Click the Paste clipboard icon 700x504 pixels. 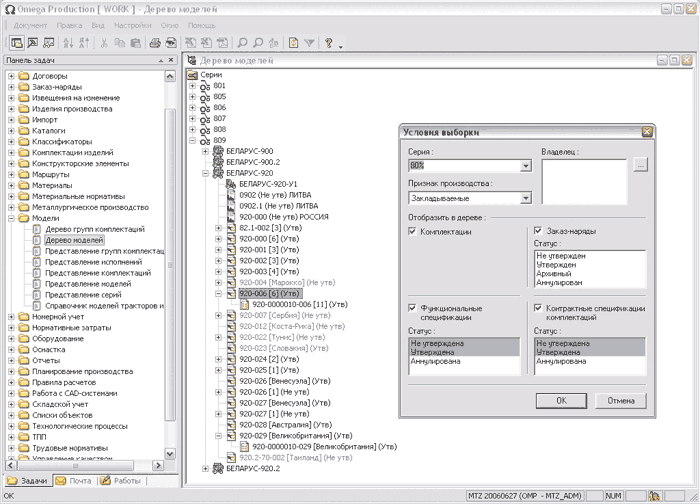pyautogui.click(x=135, y=43)
